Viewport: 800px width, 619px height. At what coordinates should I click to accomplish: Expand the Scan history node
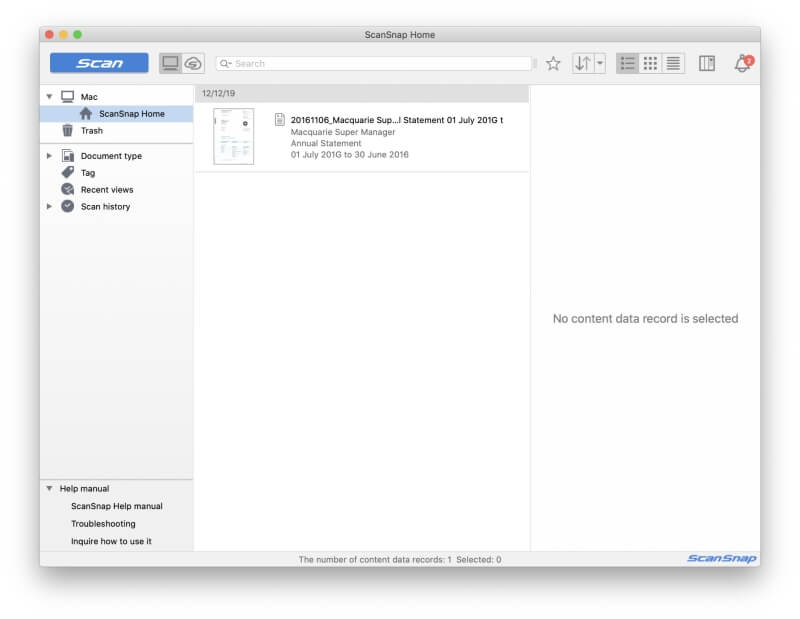[x=49, y=206]
